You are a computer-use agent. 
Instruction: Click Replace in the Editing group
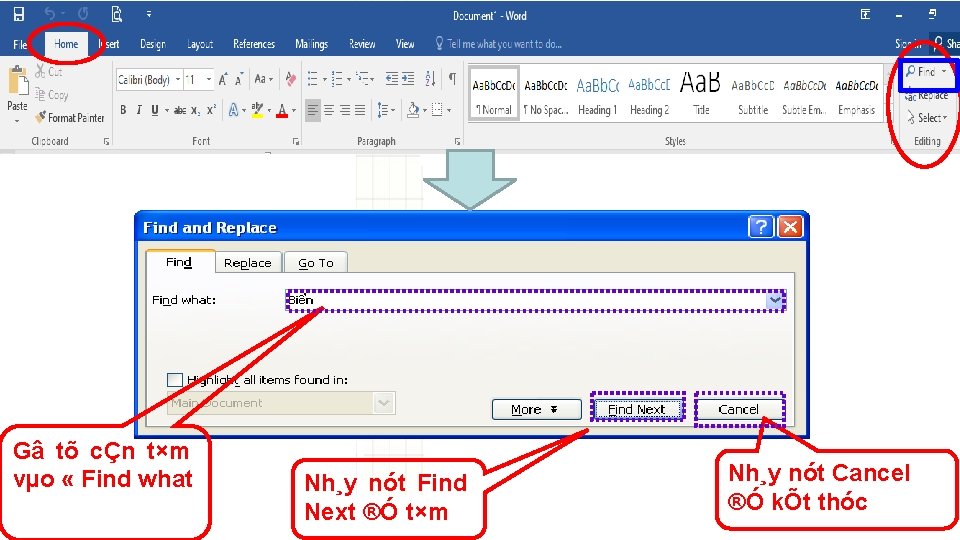(926, 96)
